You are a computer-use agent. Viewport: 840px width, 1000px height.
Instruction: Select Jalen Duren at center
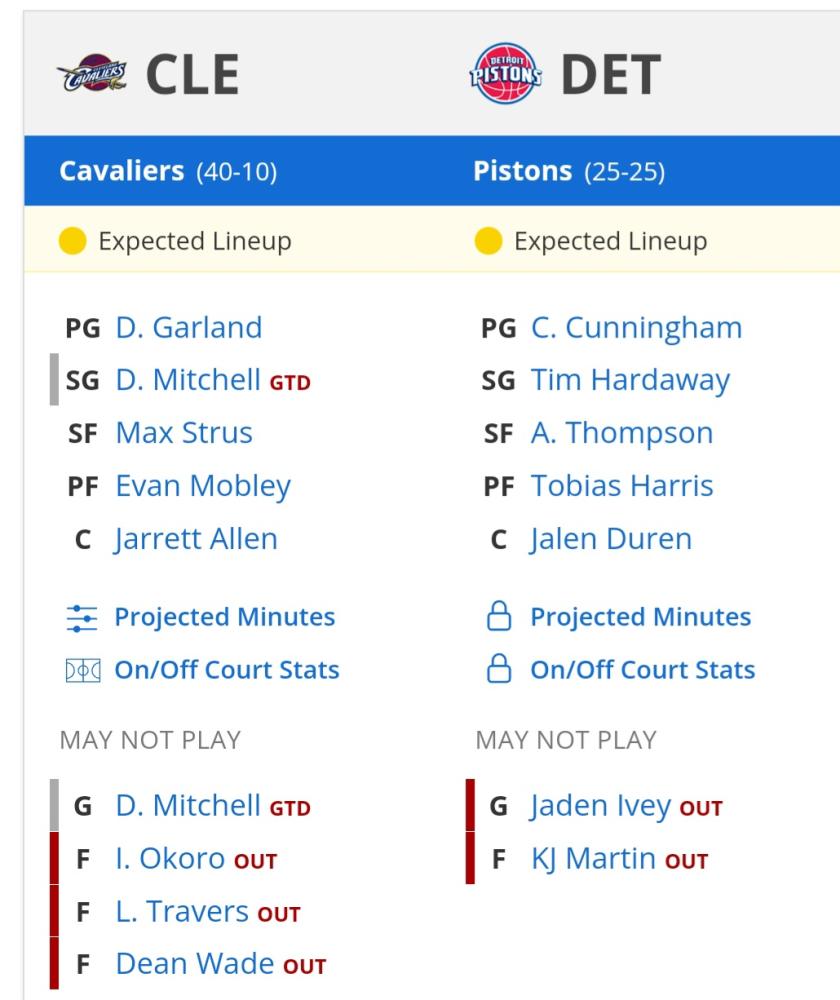611,540
